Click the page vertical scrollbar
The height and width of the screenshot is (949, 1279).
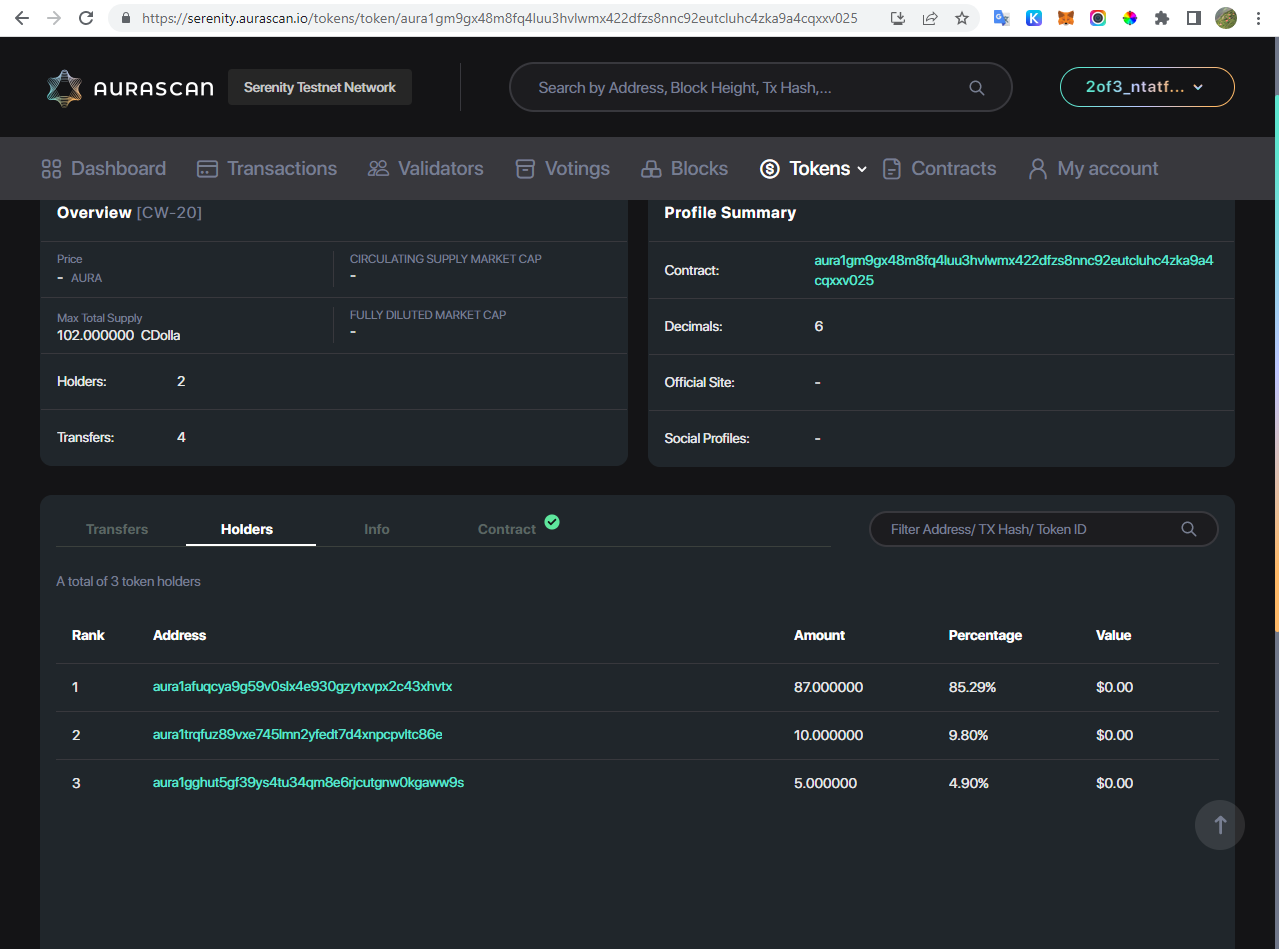pos(1275,365)
